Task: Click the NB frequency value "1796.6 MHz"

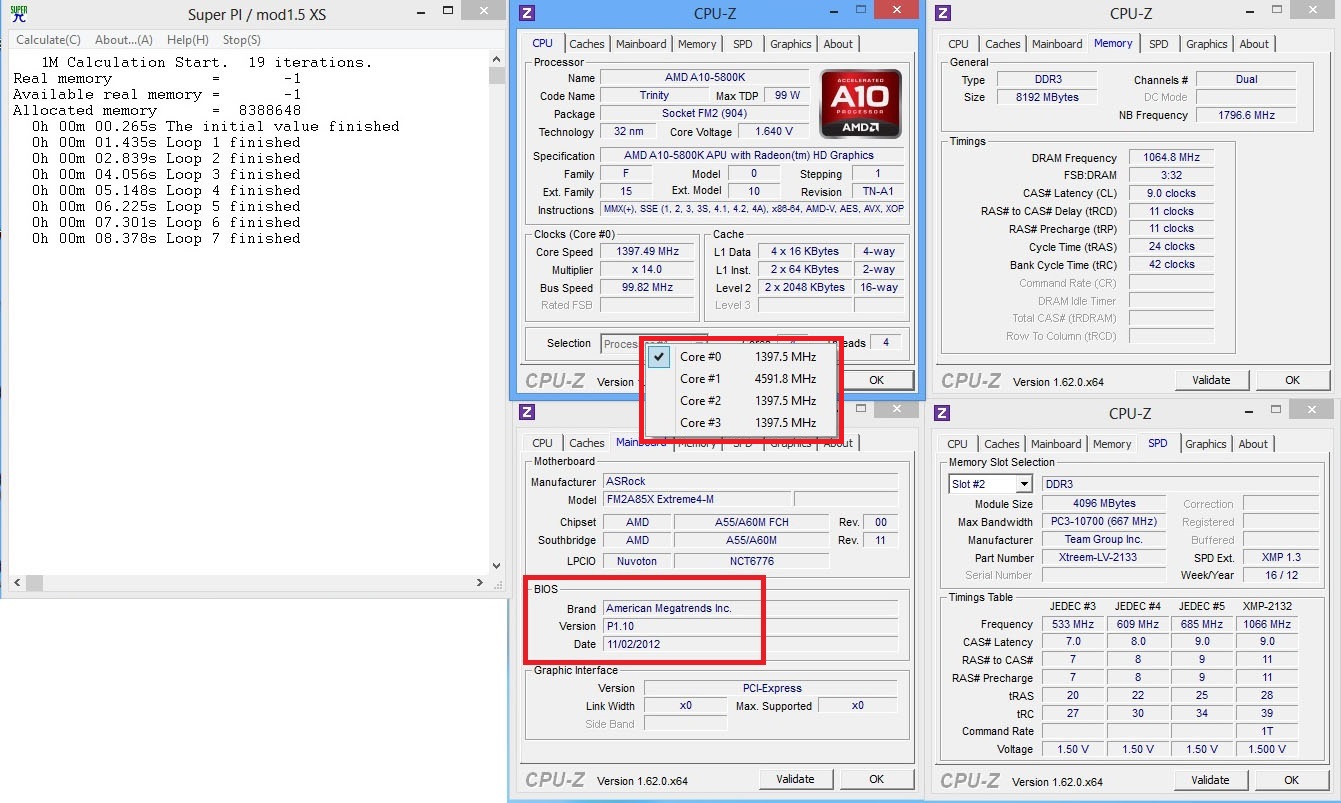Action: tap(1246, 115)
